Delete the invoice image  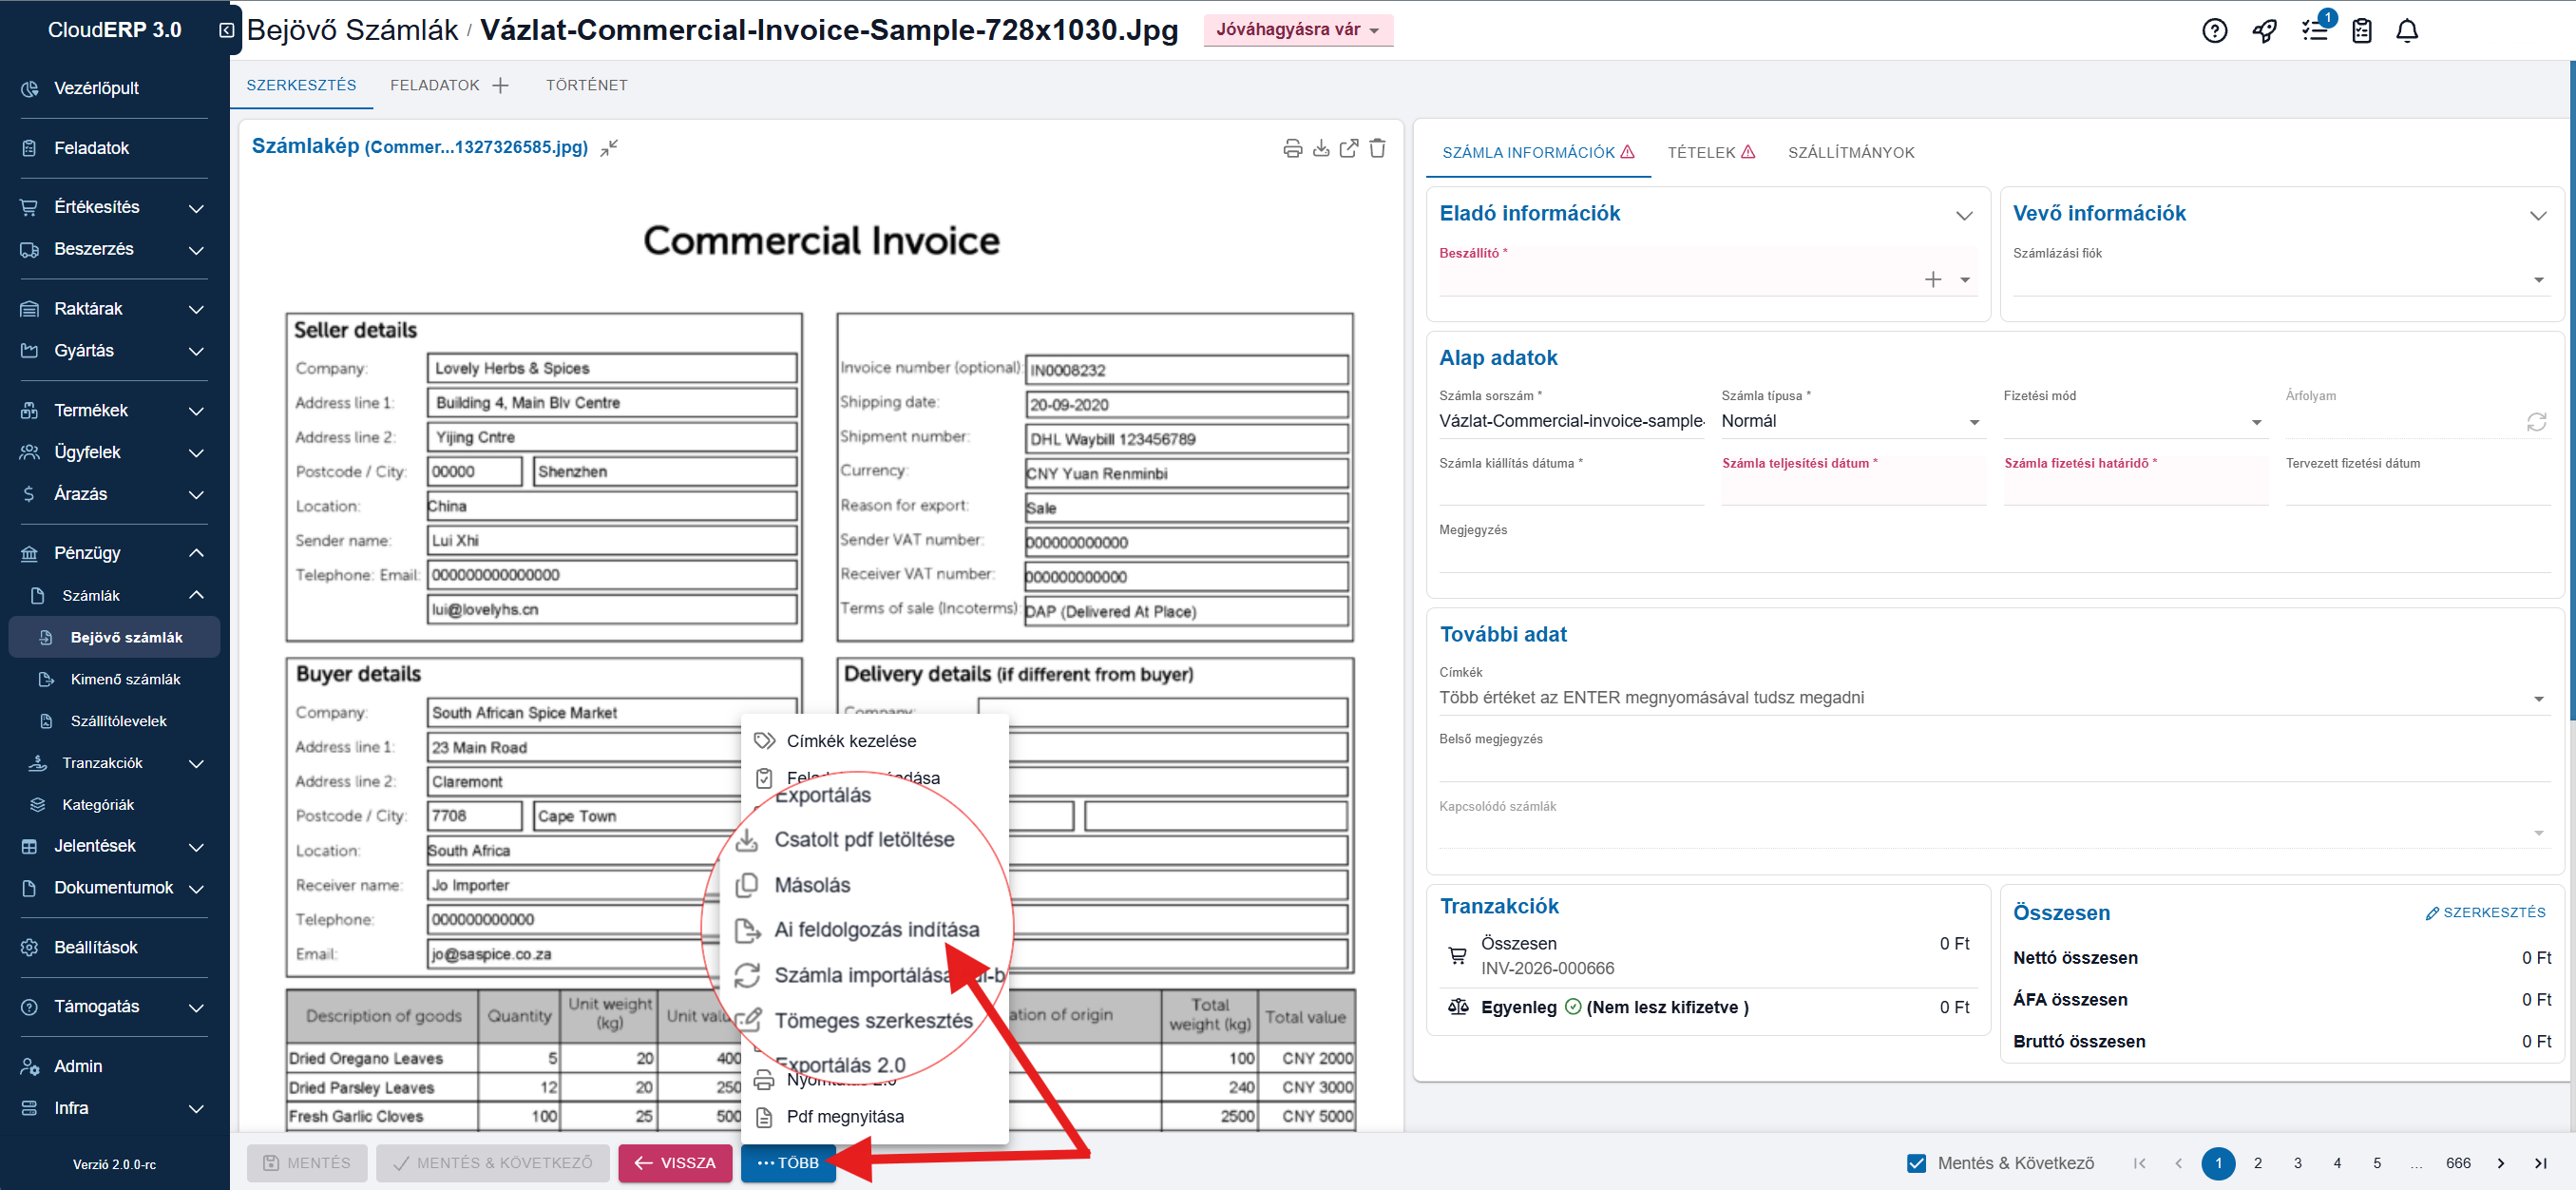click(x=1377, y=149)
